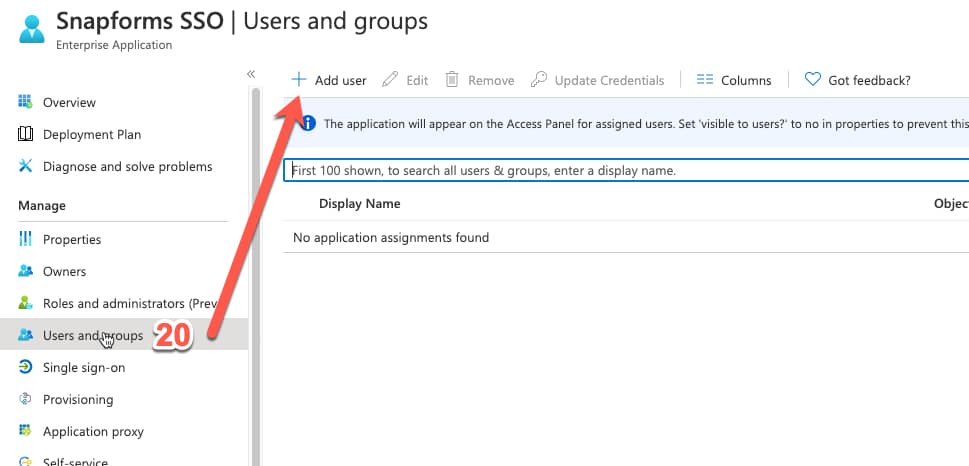
Task: Sort by Display Name column header
Action: (x=359, y=203)
